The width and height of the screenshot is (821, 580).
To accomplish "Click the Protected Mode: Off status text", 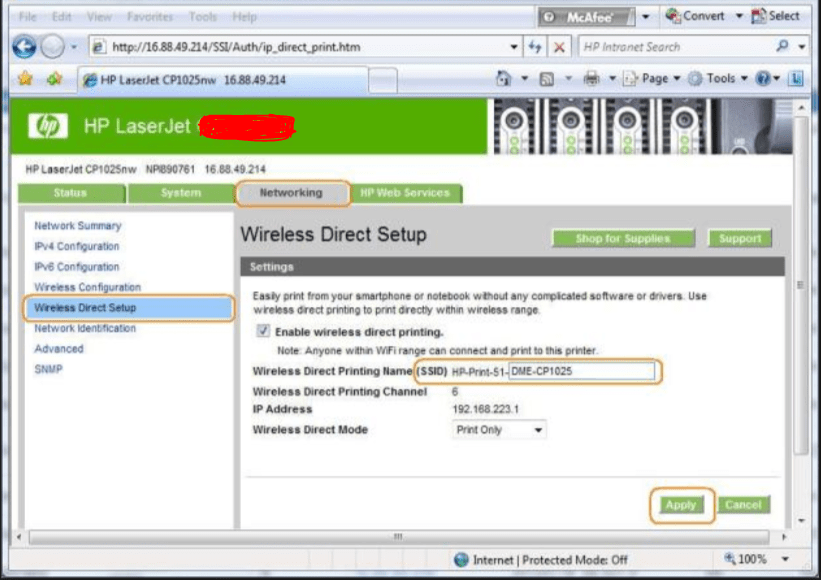I will [575, 560].
